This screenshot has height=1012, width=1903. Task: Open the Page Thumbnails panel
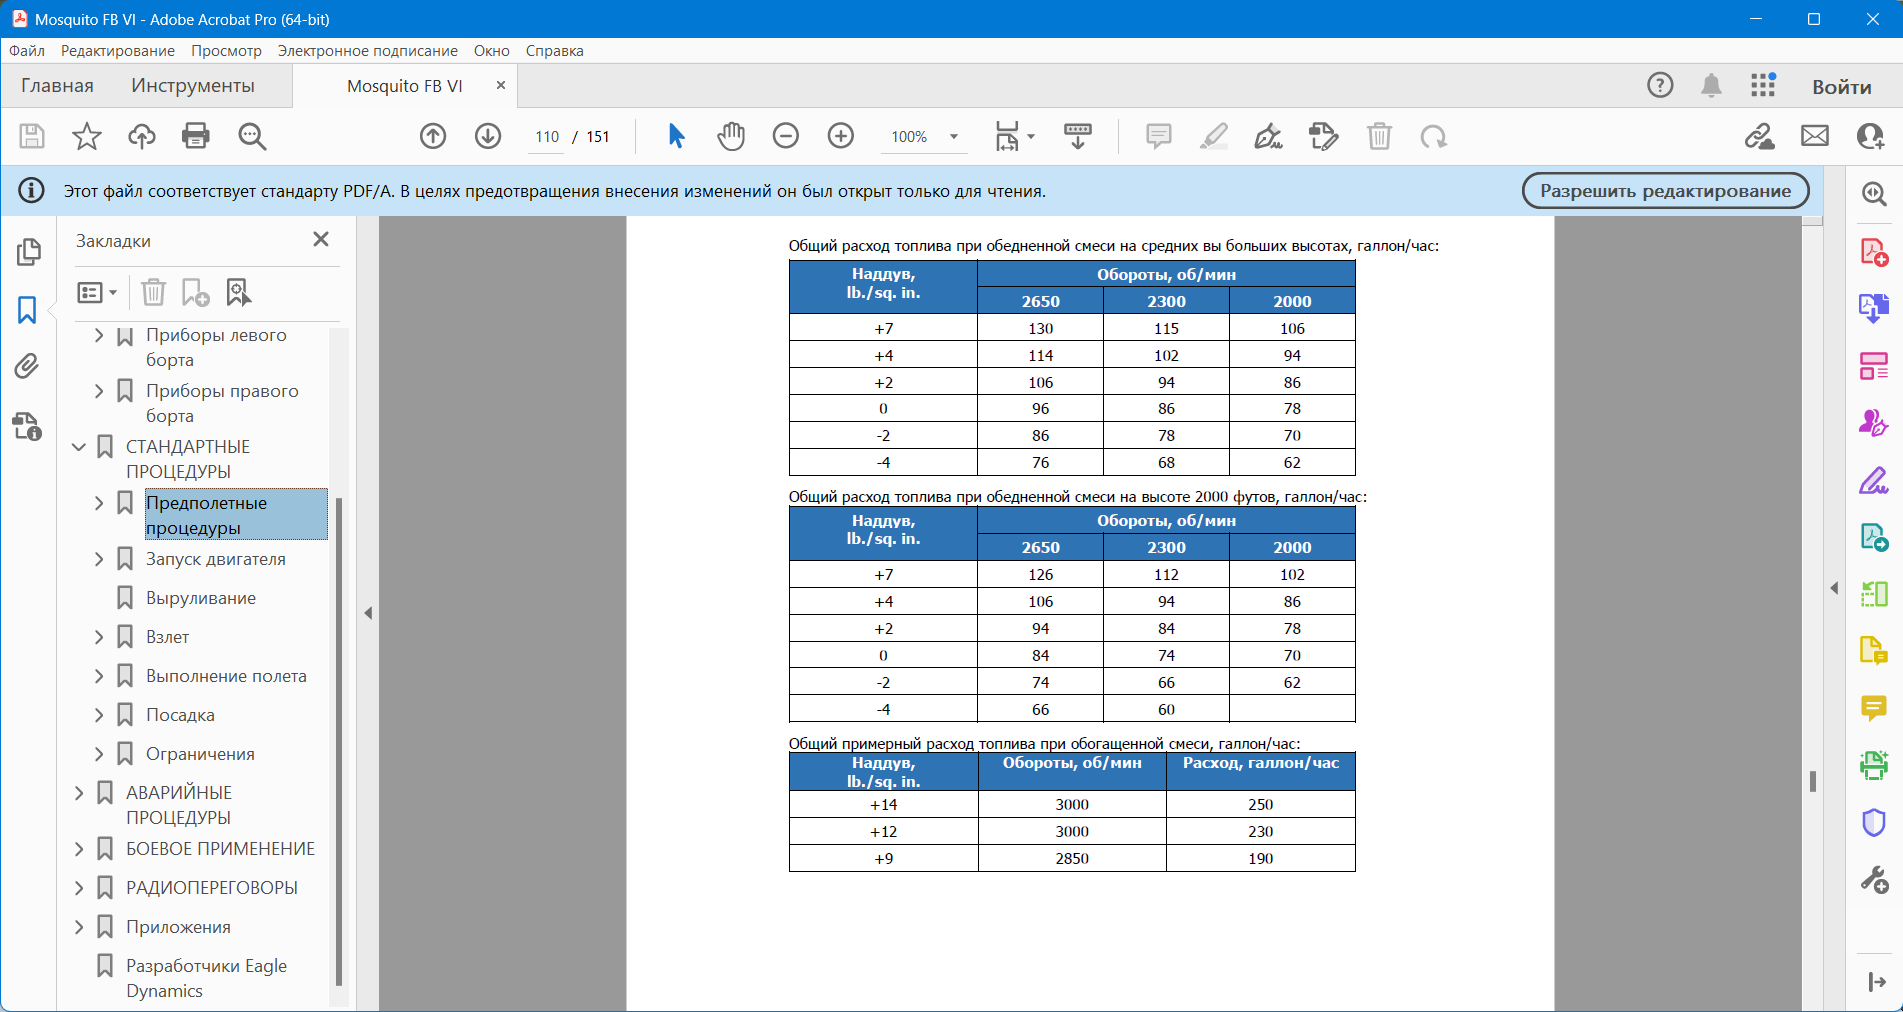point(28,252)
